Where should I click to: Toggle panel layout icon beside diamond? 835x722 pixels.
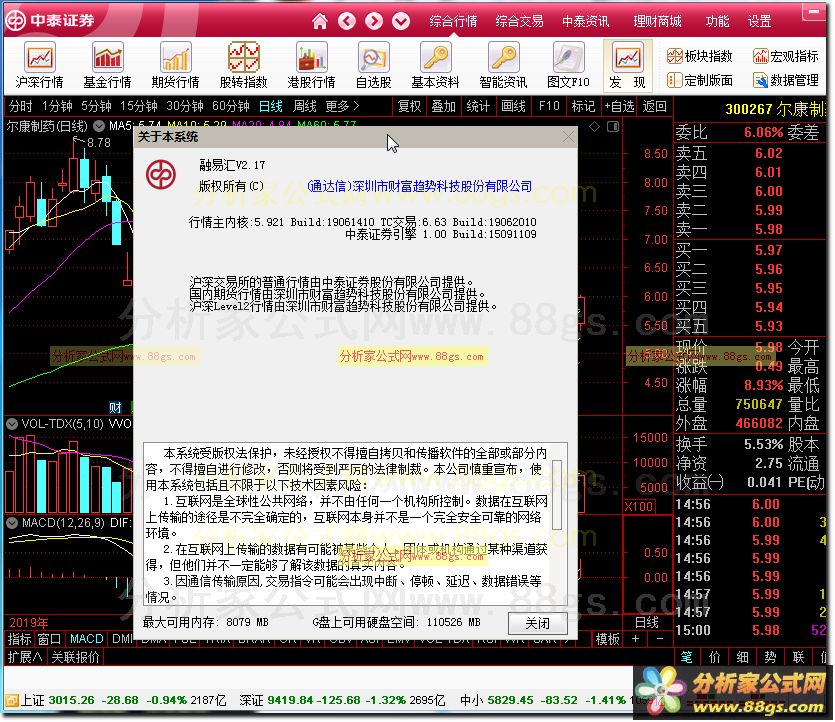click(613, 127)
